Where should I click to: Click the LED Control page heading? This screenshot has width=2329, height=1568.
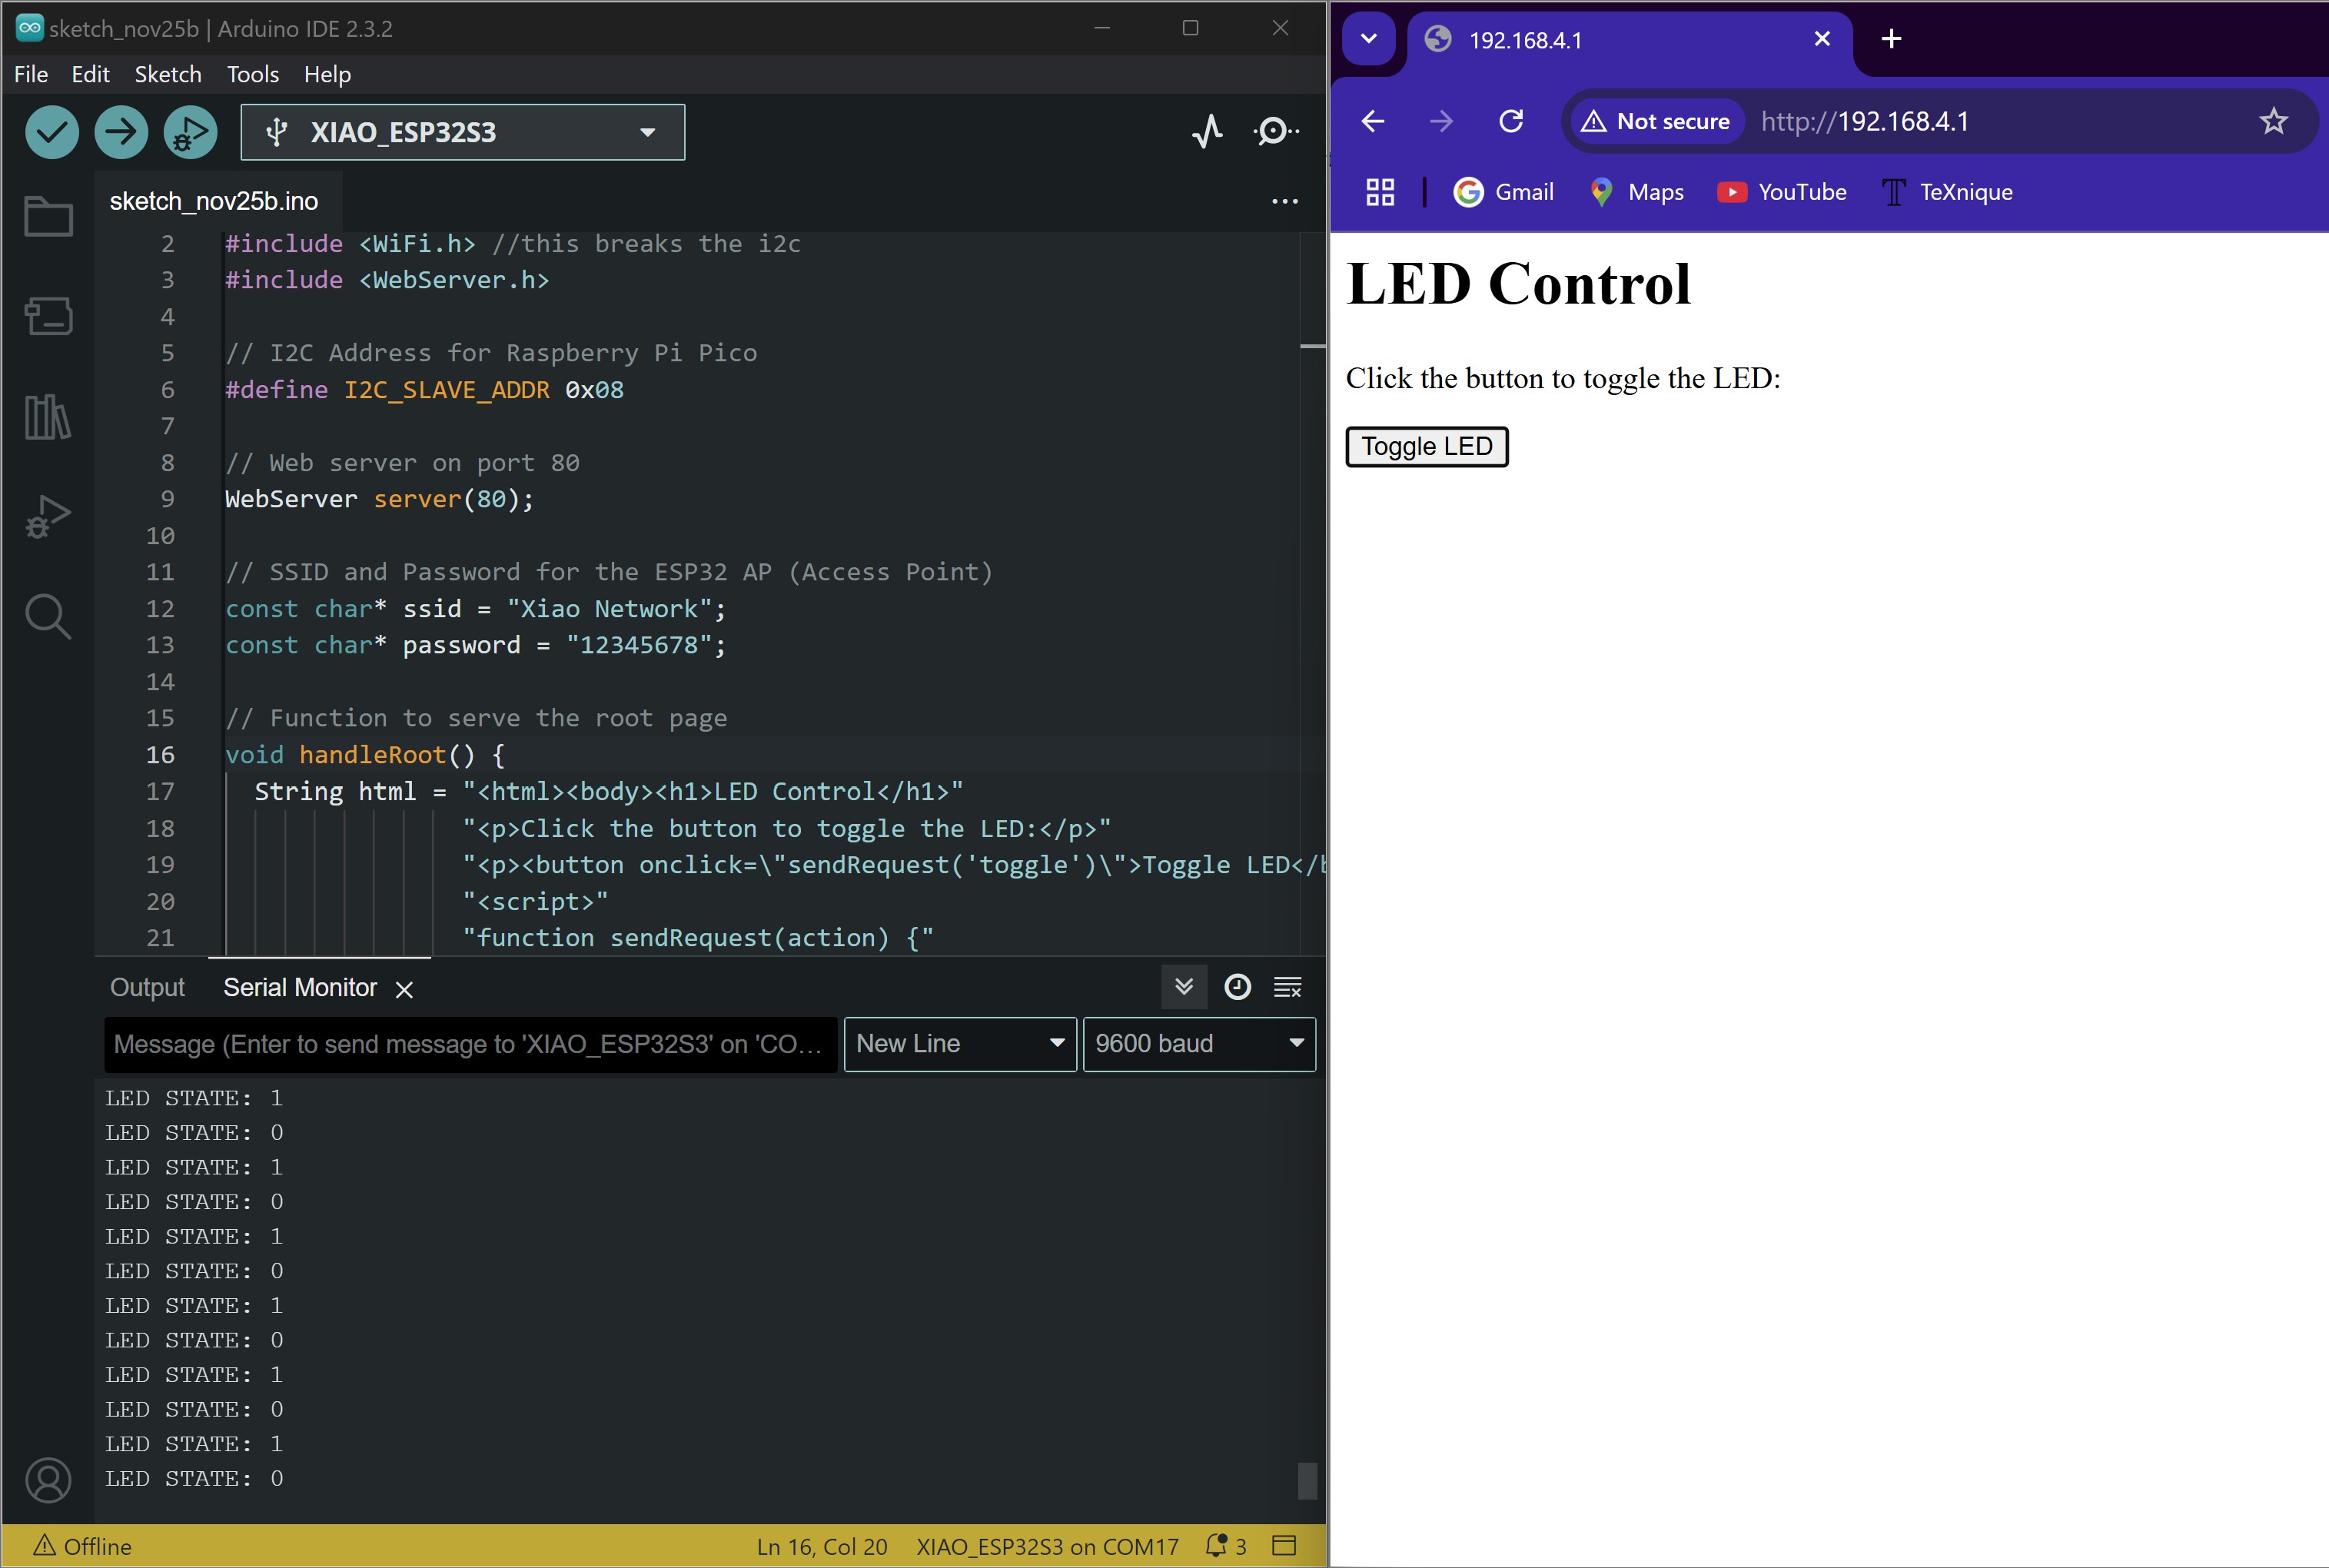pos(1518,284)
